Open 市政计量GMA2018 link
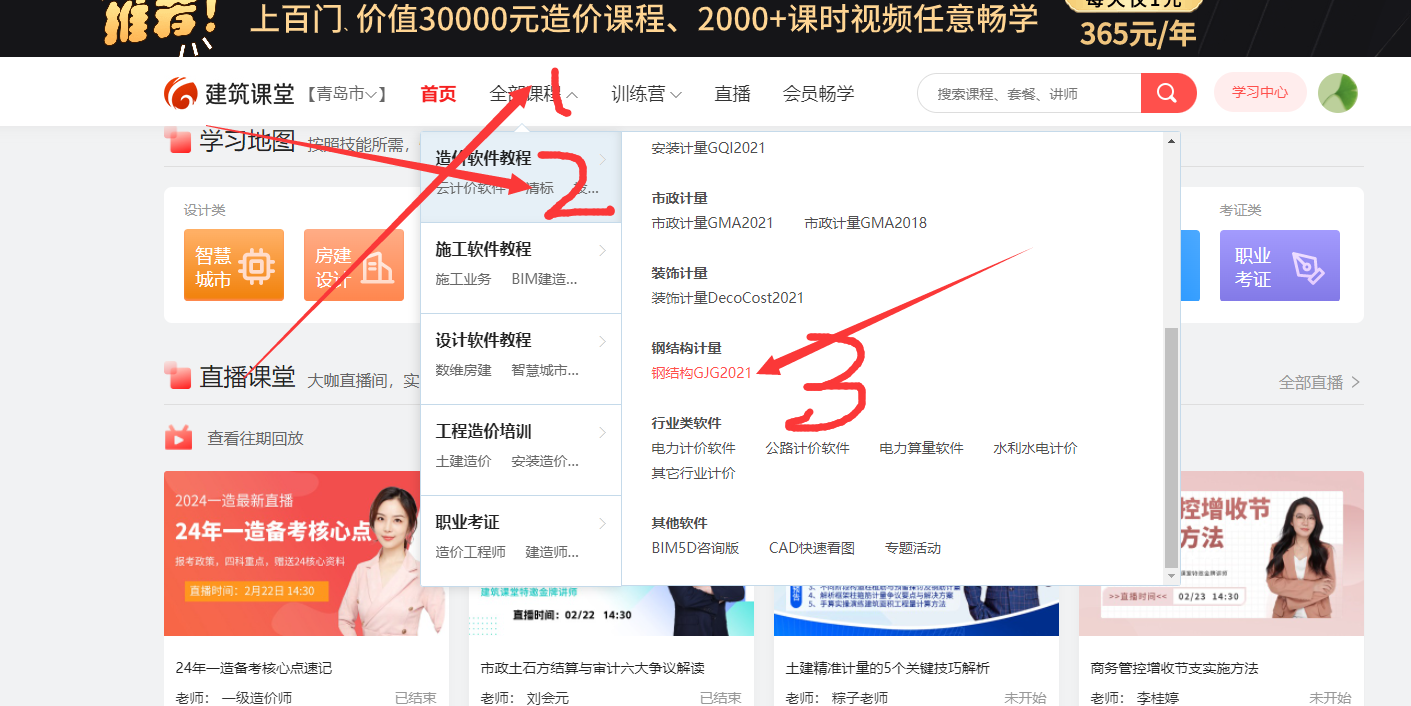The image size is (1411, 706). click(x=865, y=223)
